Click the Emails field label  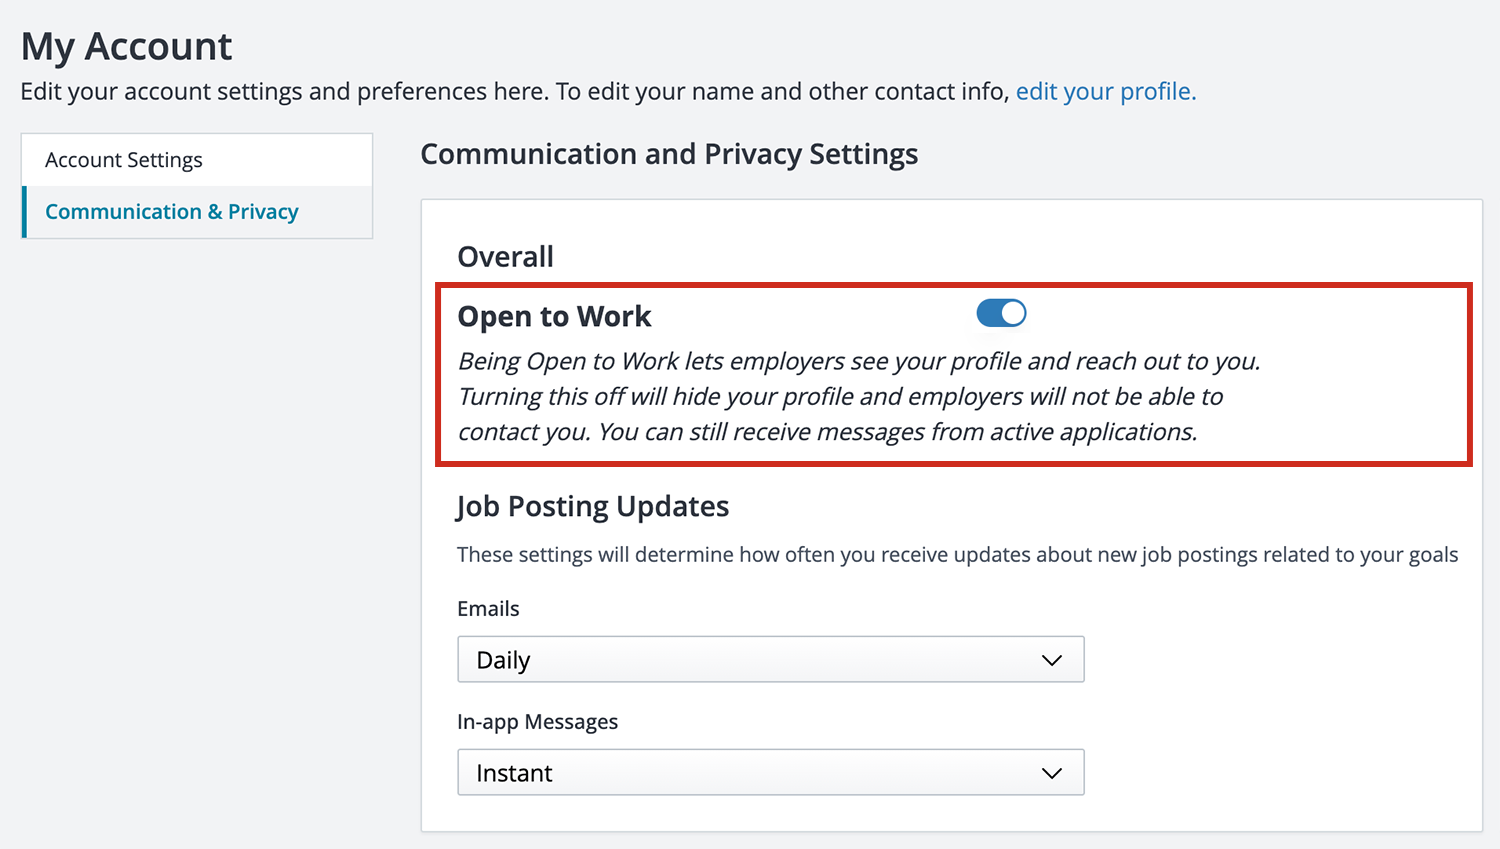point(488,608)
